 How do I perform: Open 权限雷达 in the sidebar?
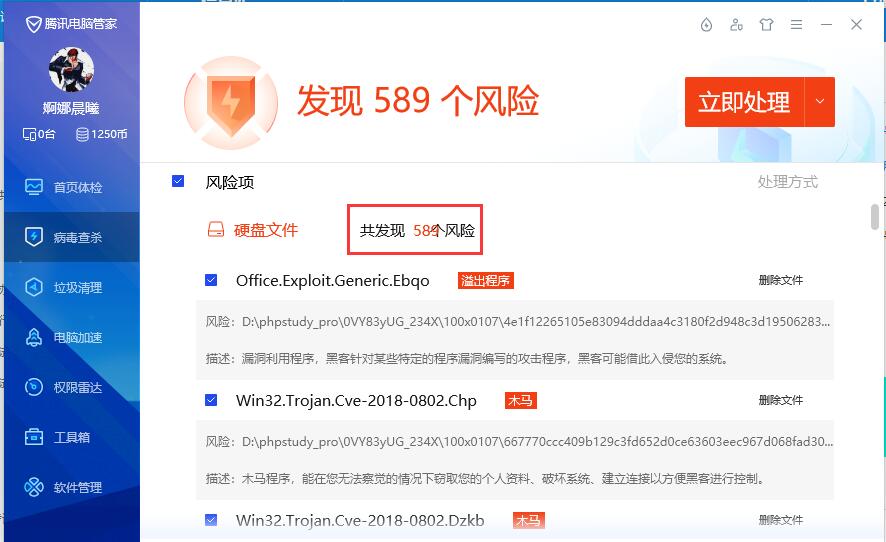pyautogui.click(x=72, y=387)
